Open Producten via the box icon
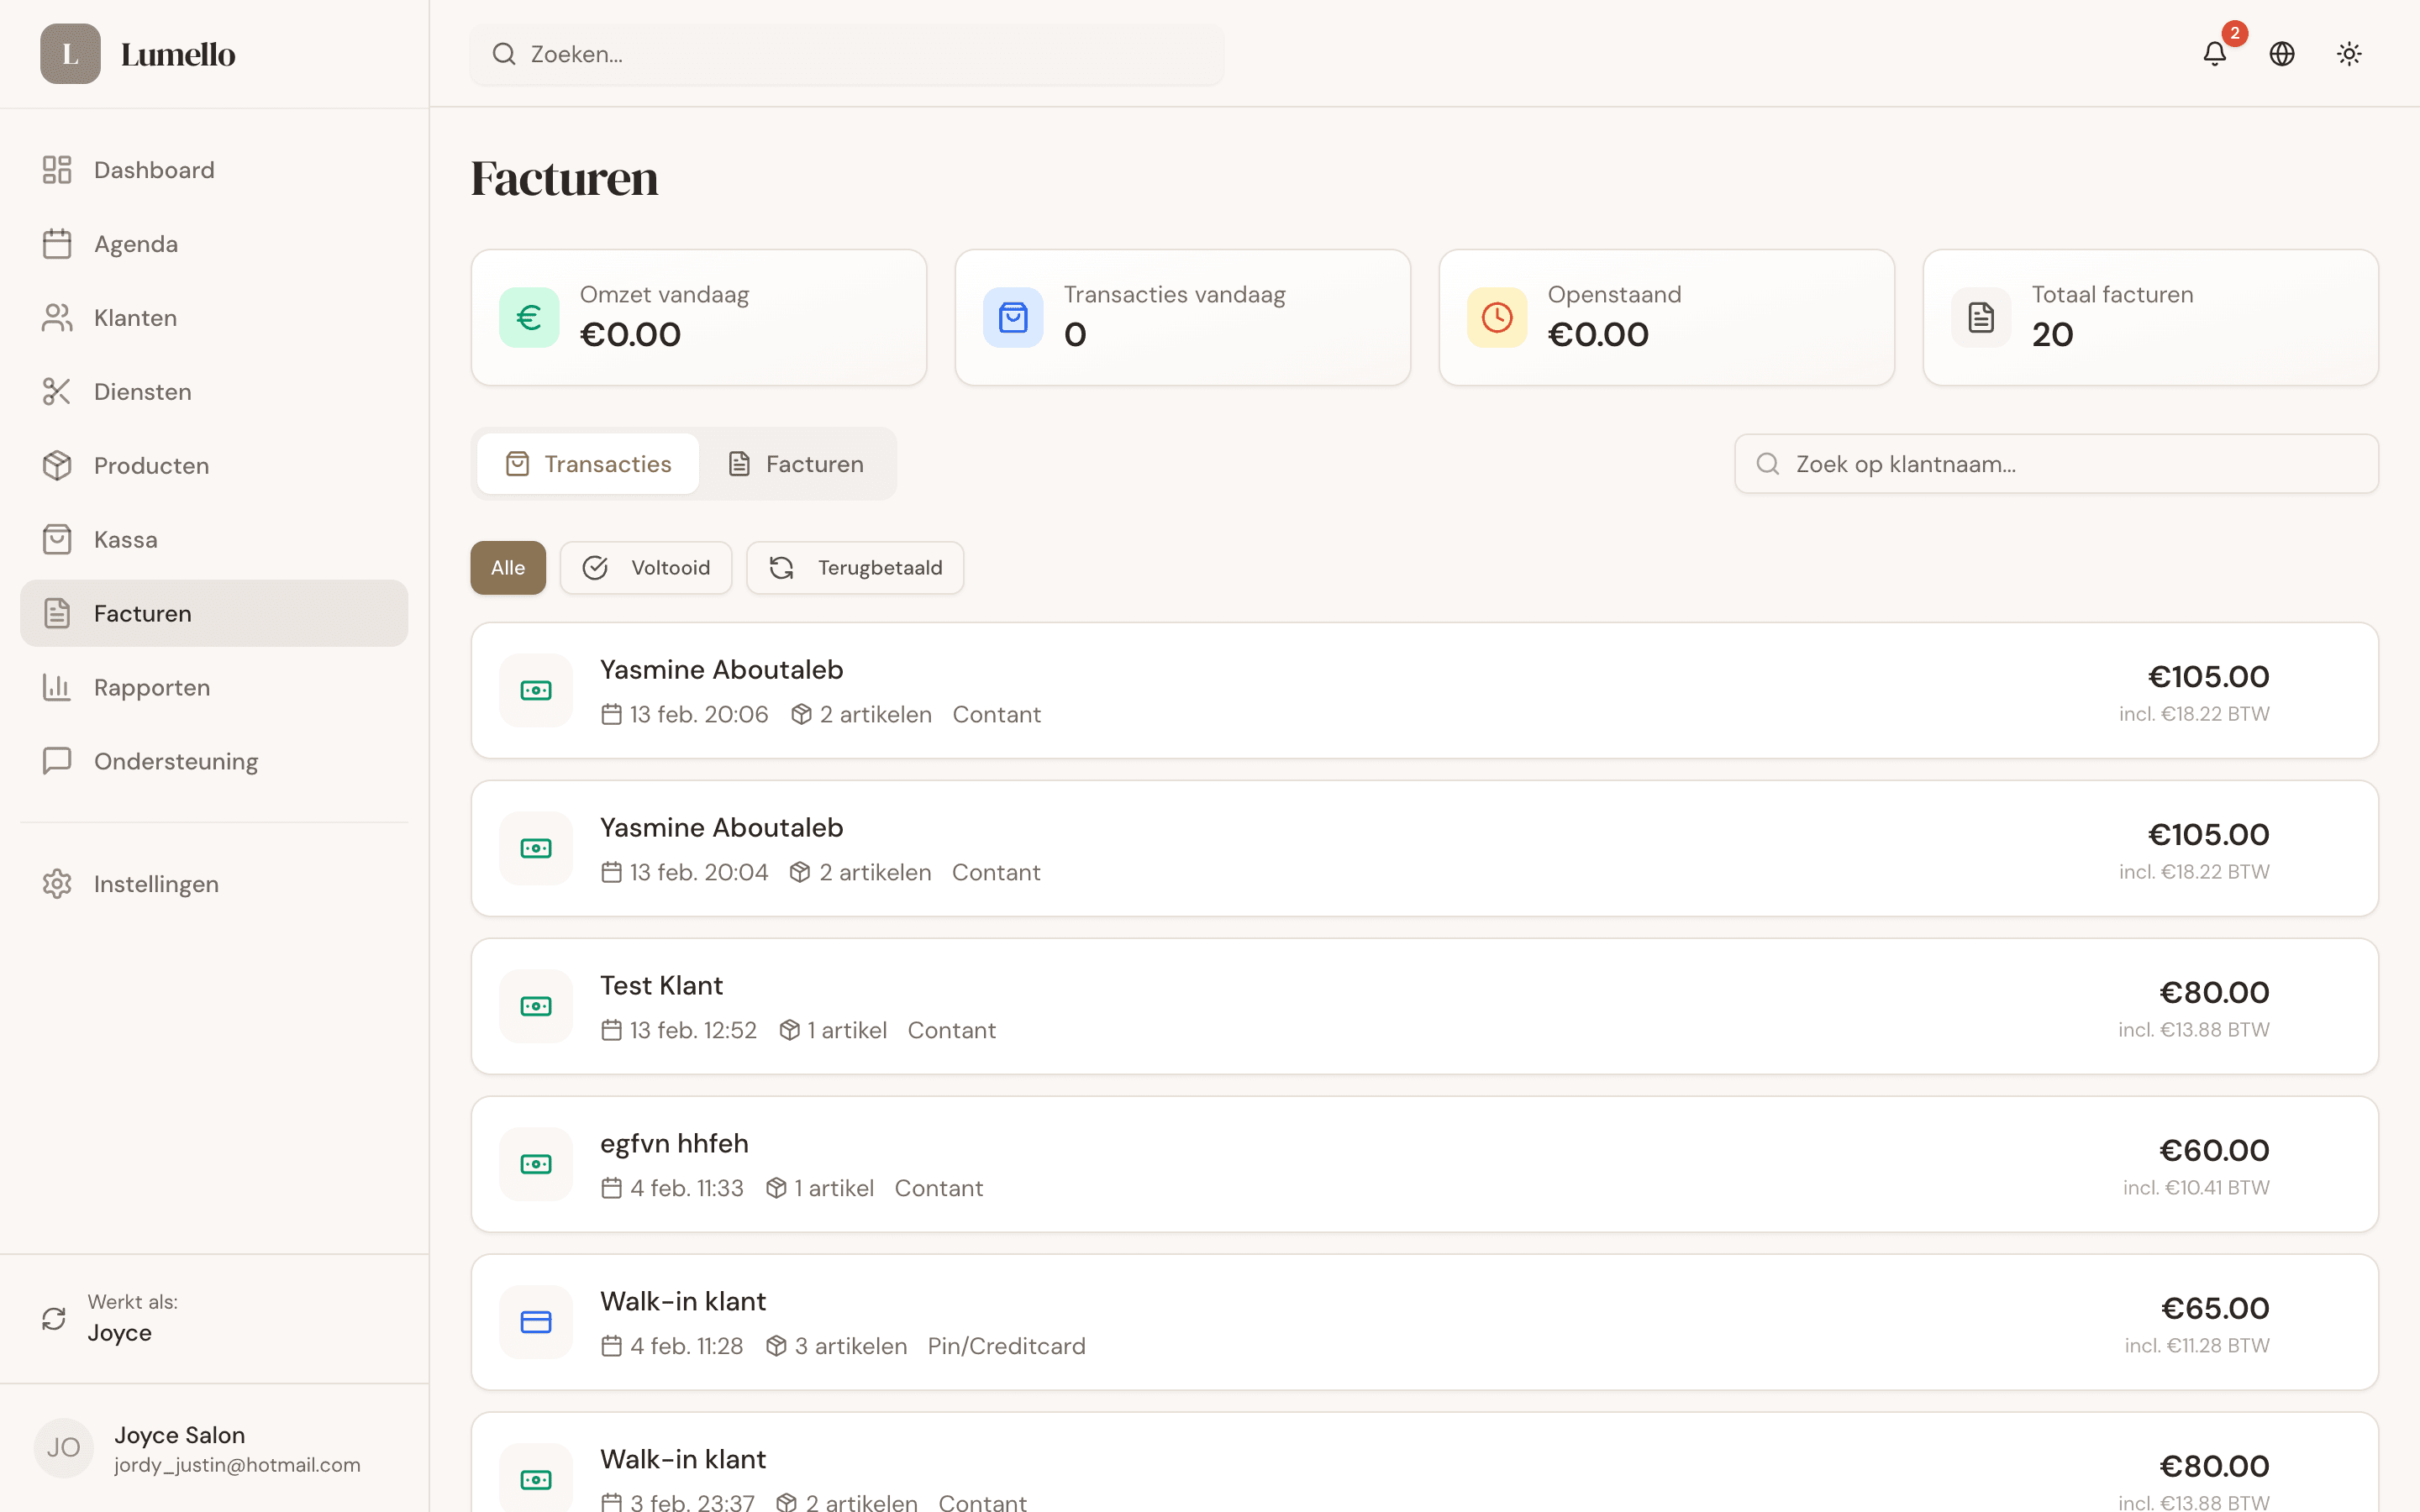Image resolution: width=2420 pixels, height=1512 pixels. pos(57,466)
